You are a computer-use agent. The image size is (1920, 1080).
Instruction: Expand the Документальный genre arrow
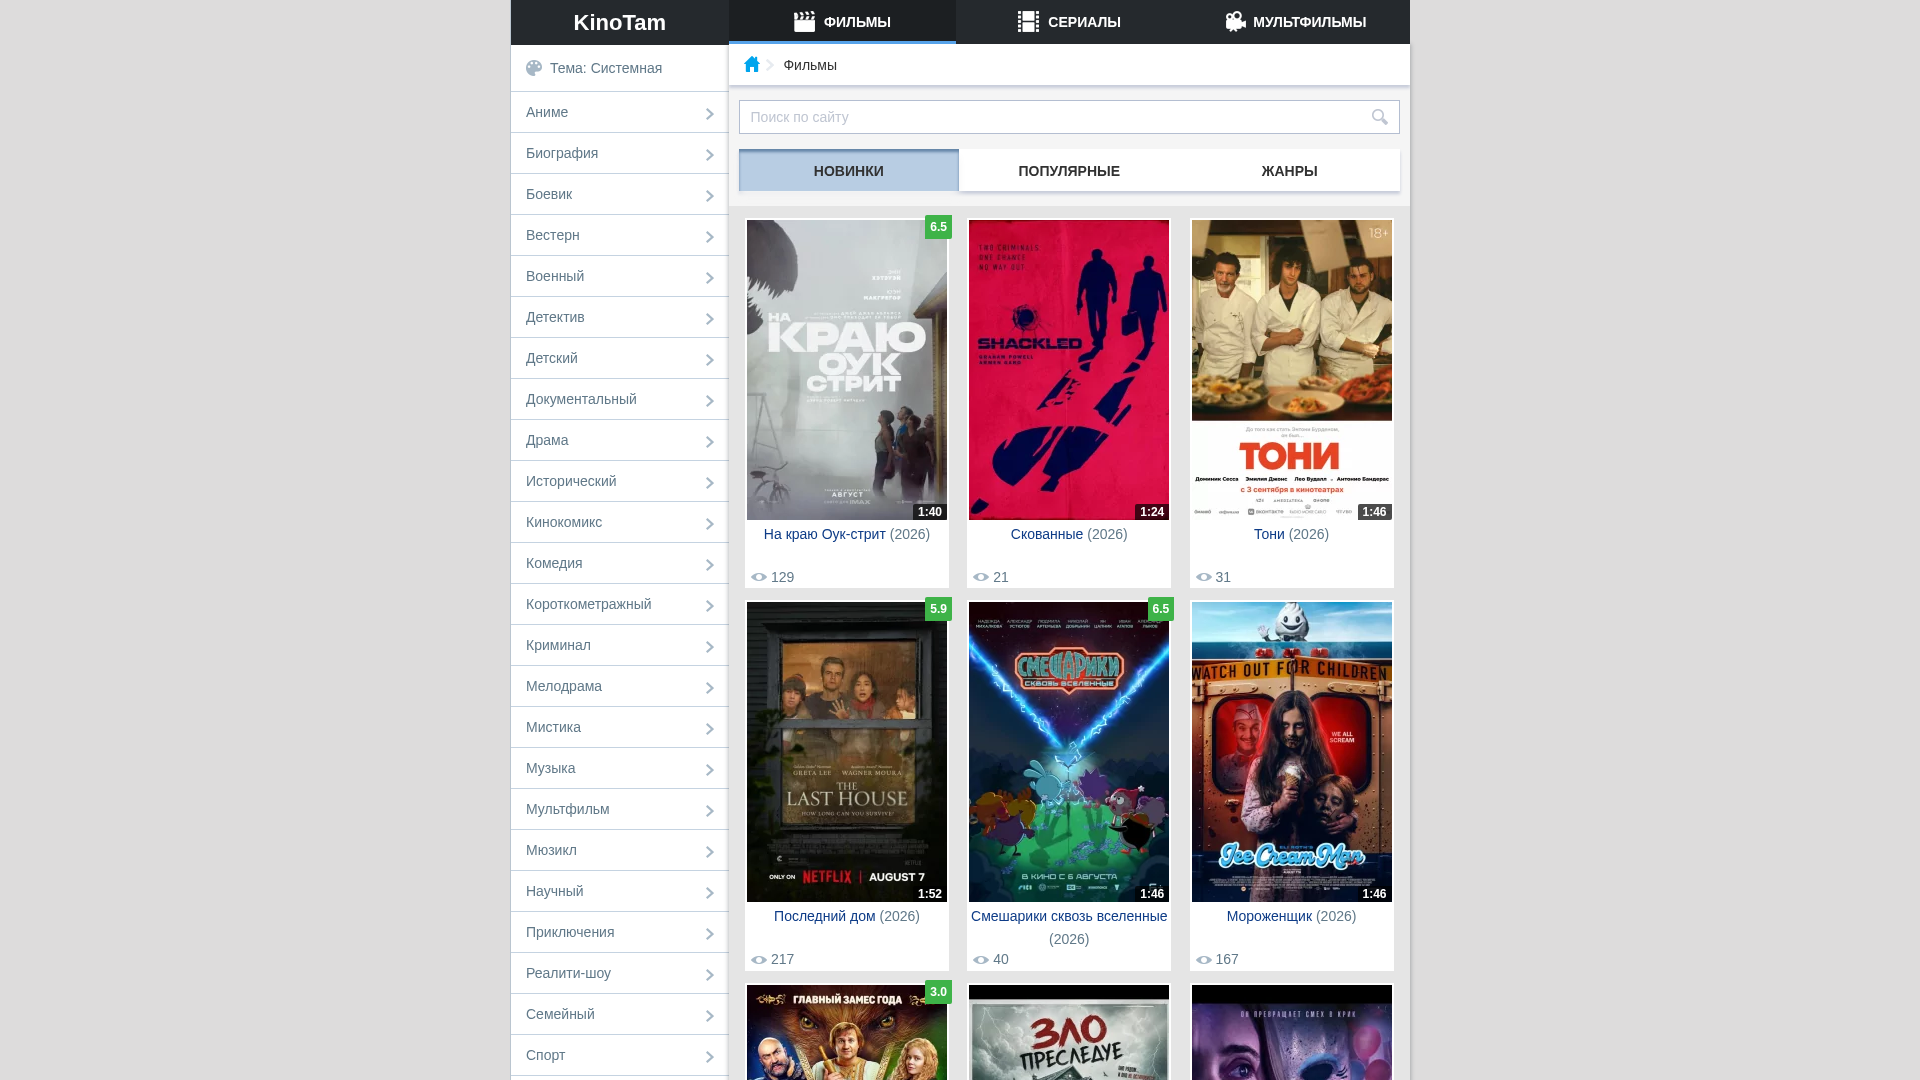click(710, 400)
